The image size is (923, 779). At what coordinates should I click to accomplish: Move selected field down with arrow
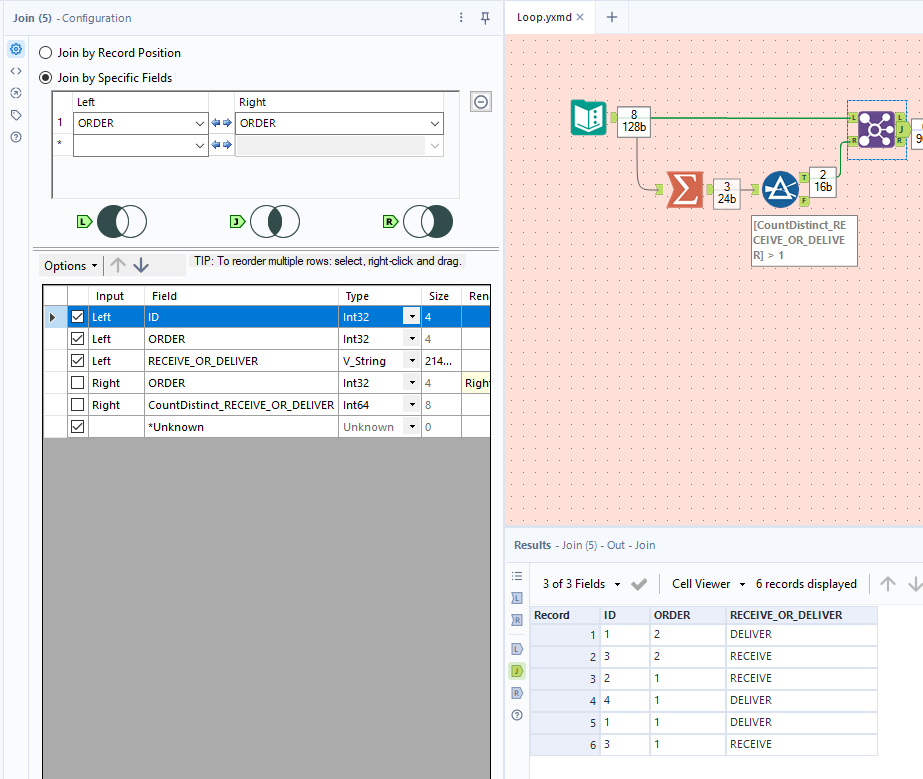click(x=141, y=265)
